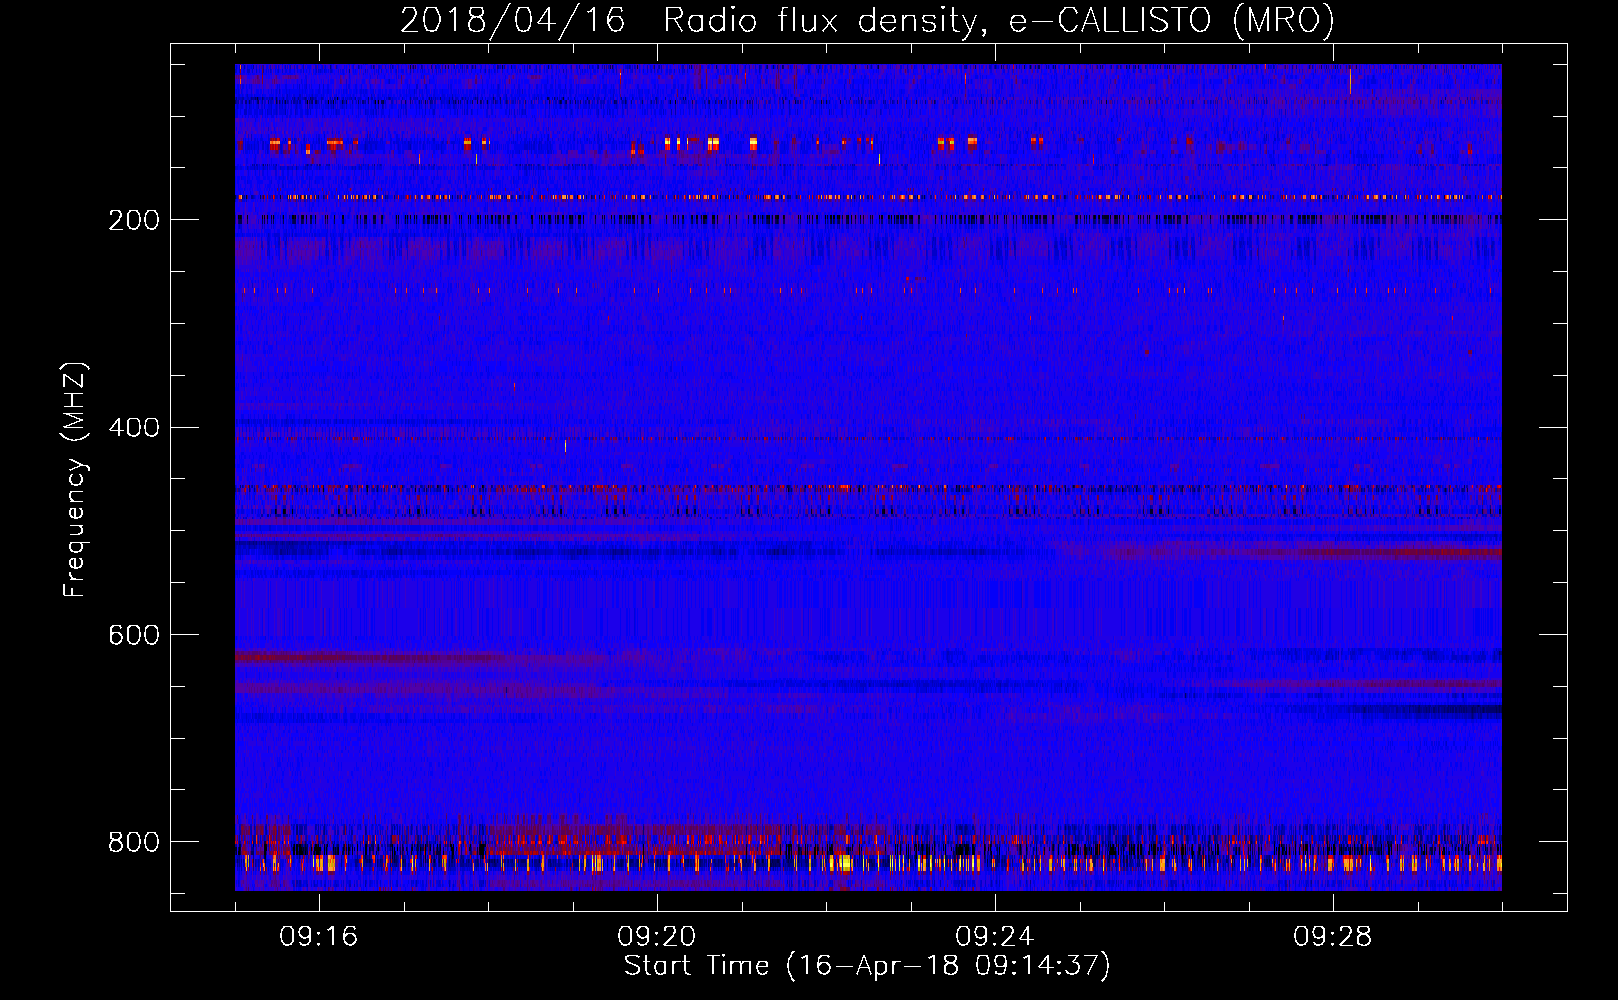Click the 600 frequency tick label

134,635
